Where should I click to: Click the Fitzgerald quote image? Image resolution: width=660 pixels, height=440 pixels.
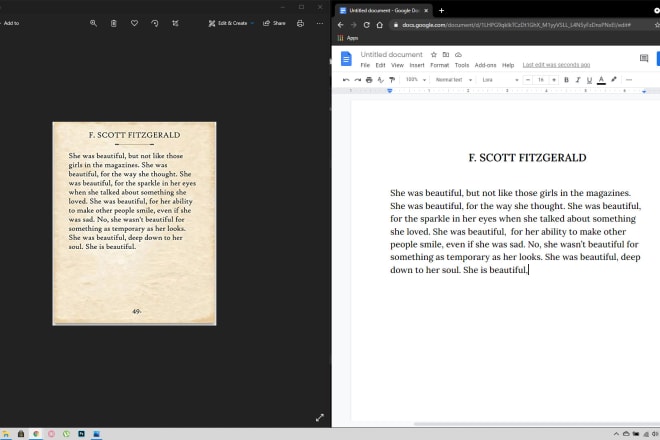click(134, 224)
